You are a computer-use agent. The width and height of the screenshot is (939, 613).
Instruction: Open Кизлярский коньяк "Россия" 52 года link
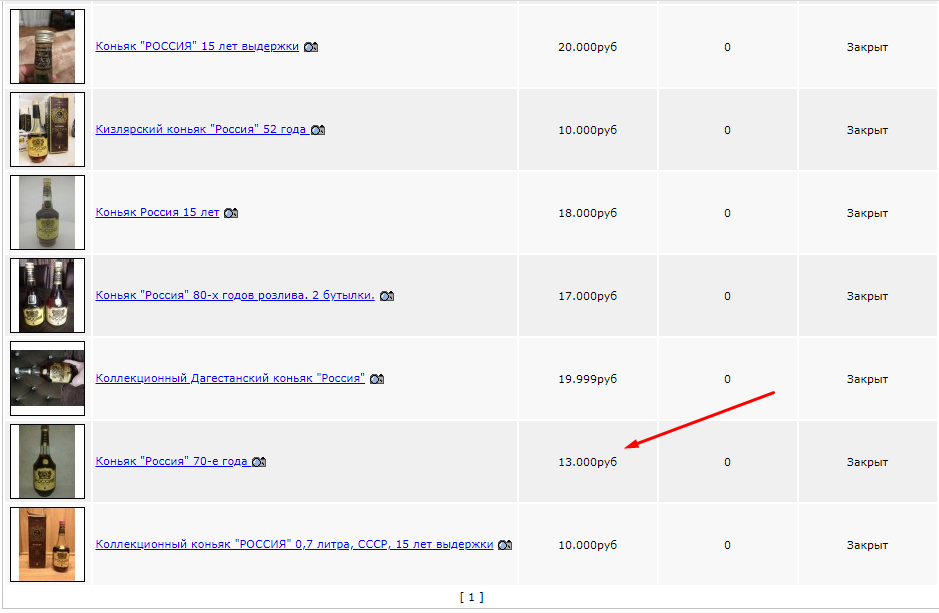pos(201,130)
